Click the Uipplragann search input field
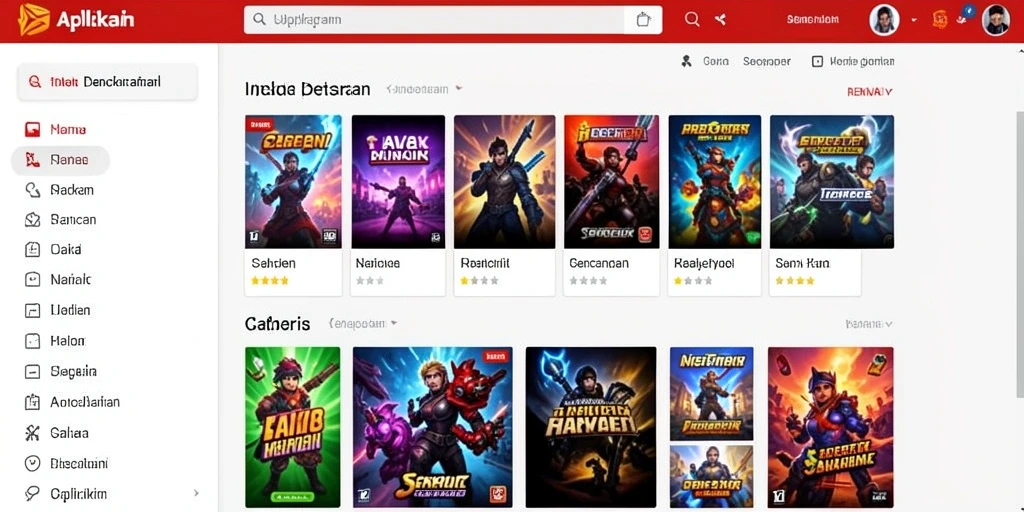Viewport: 1024px width, 512px height. coord(434,20)
